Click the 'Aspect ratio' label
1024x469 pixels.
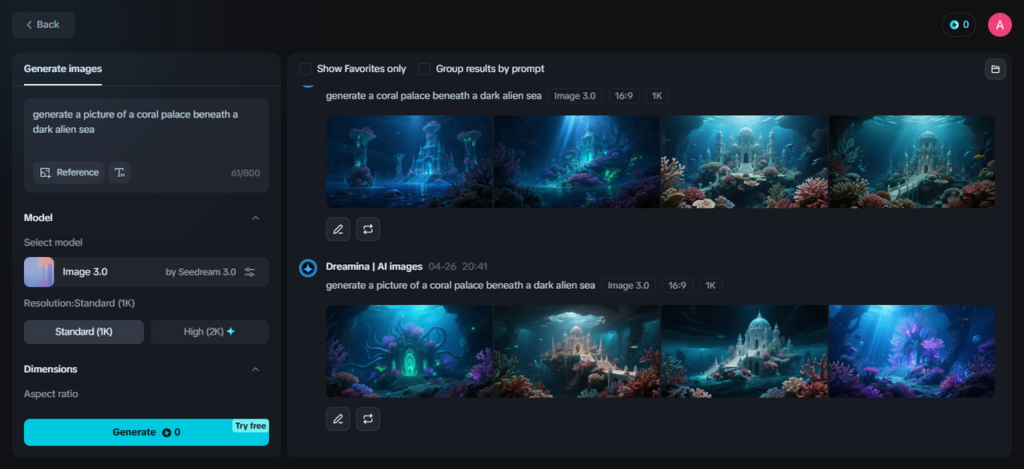coord(51,394)
